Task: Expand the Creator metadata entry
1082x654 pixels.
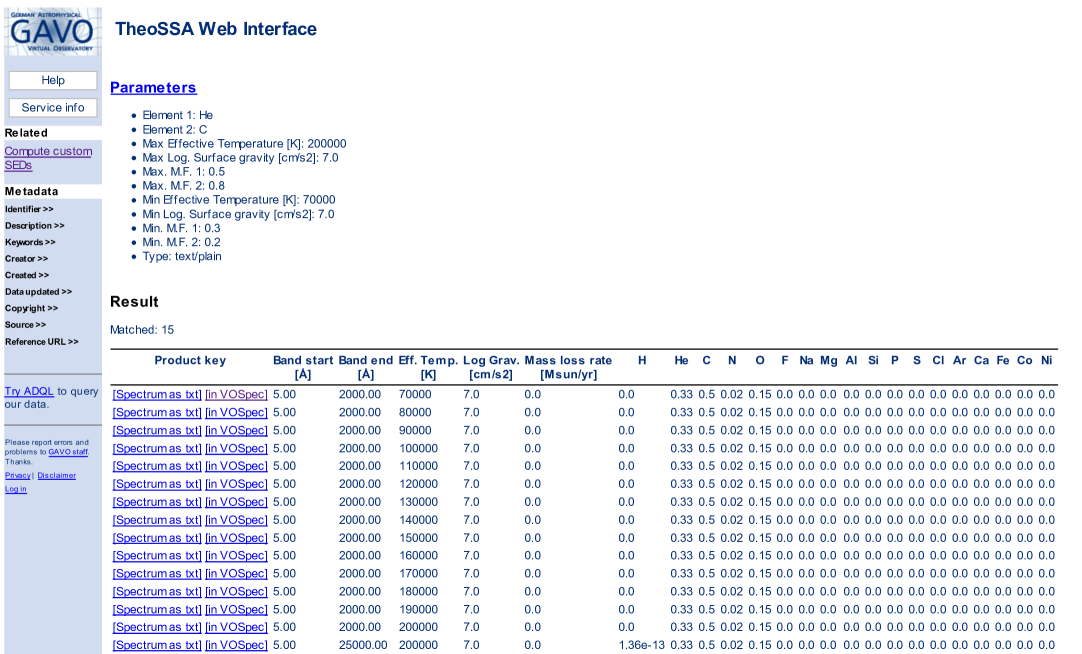Action: click(26, 259)
